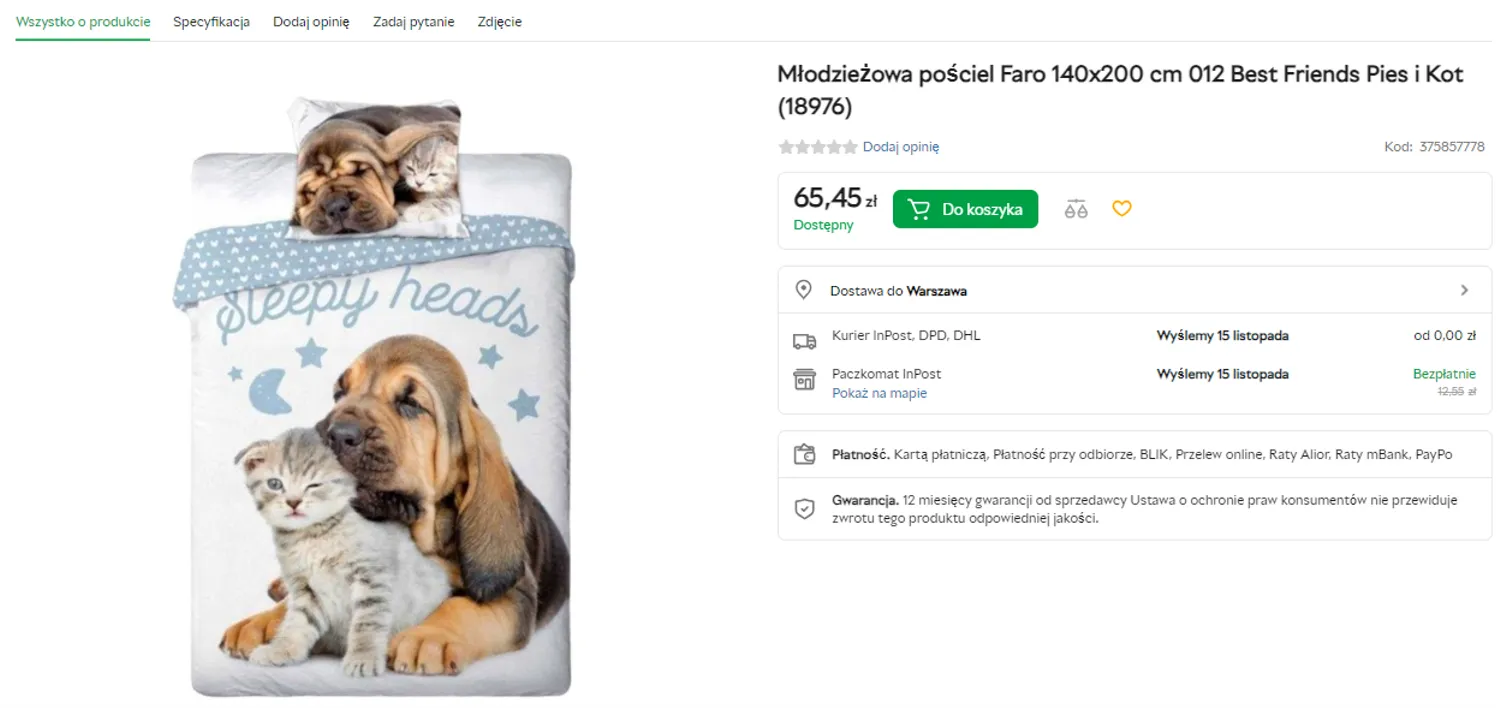
Task: Click the star rating icons
Action: point(818,147)
